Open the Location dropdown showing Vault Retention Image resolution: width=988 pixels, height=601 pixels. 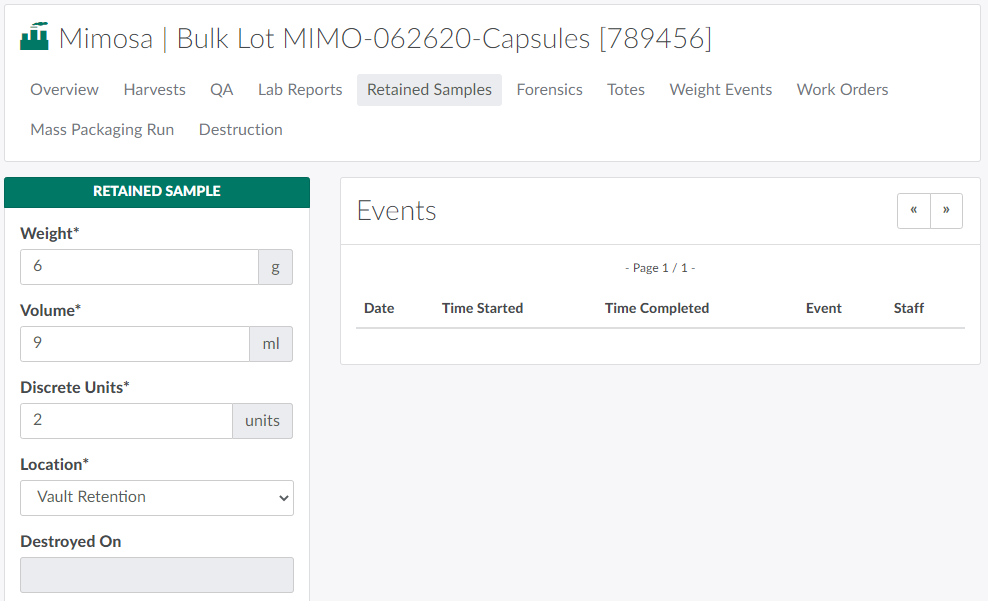[x=157, y=498]
